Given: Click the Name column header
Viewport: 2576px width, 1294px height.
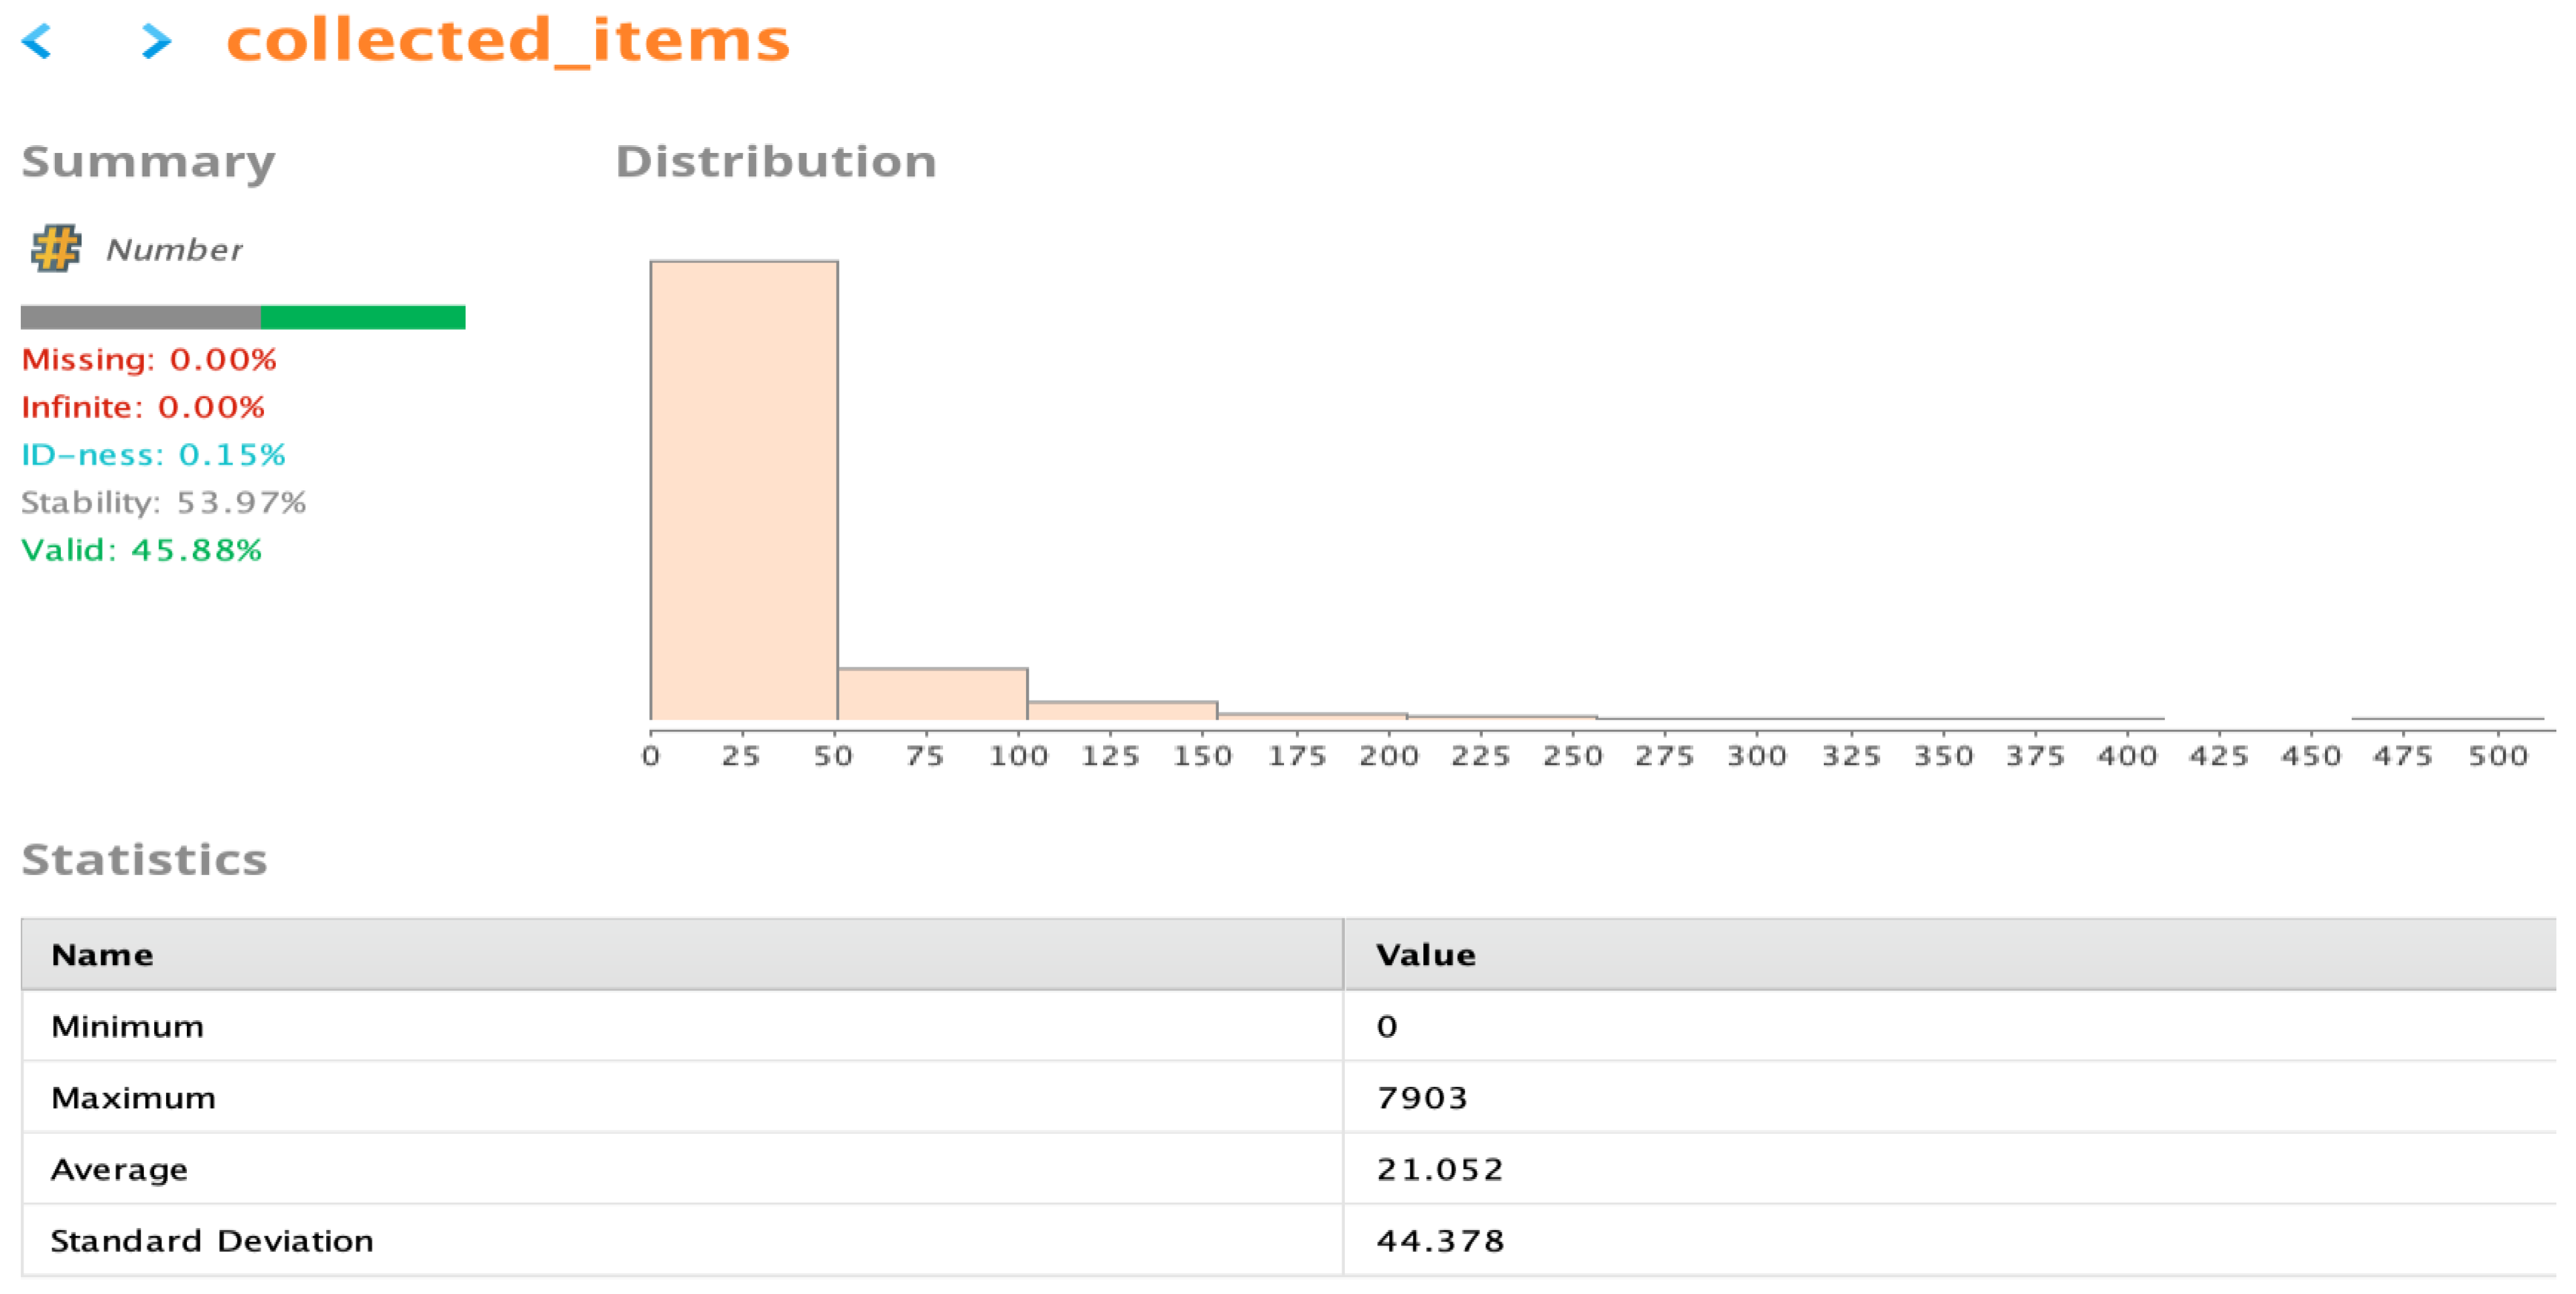Looking at the screenshot, I should point(103,955).
